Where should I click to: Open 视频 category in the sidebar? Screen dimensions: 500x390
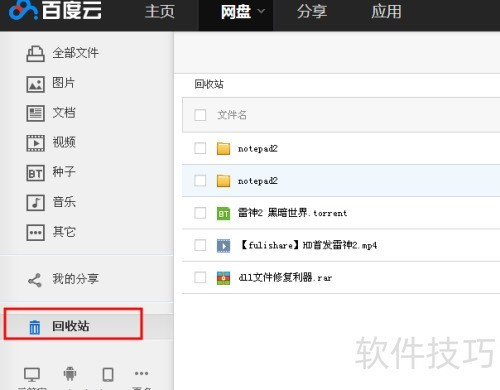[x=64, y=142]
